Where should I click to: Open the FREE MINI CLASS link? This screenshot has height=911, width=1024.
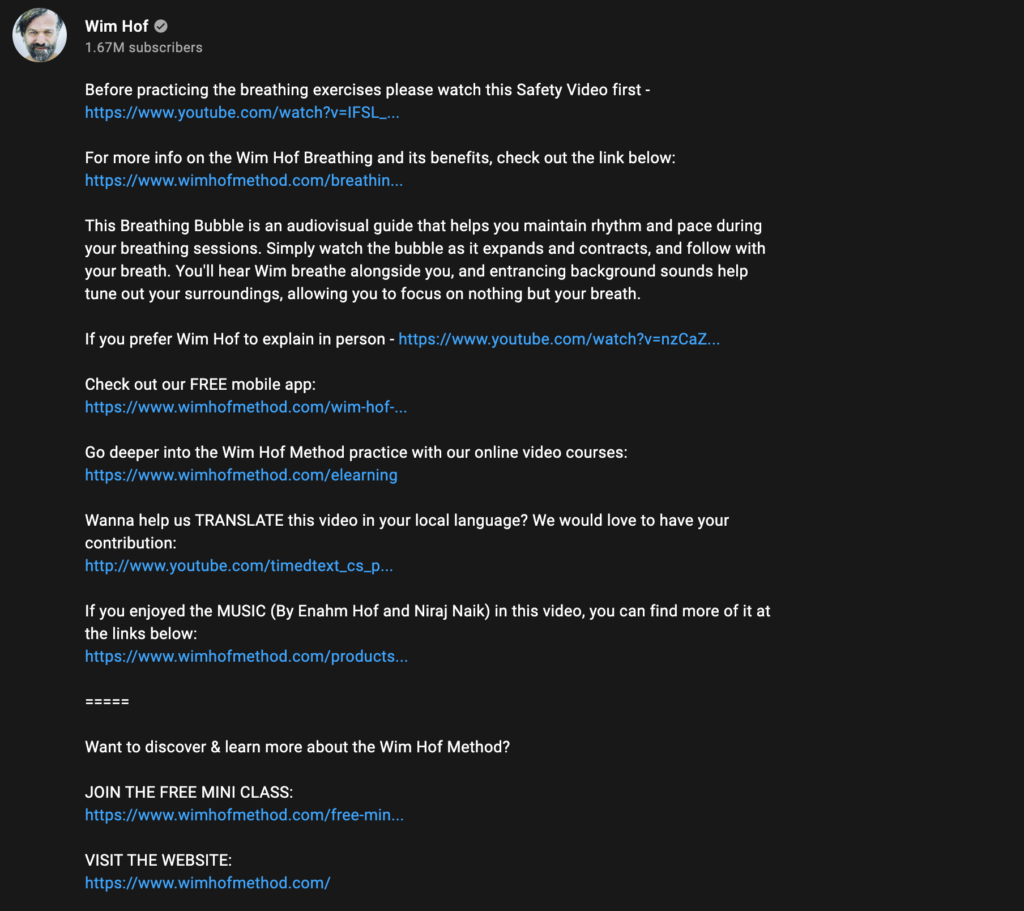(x=245, y=815)
